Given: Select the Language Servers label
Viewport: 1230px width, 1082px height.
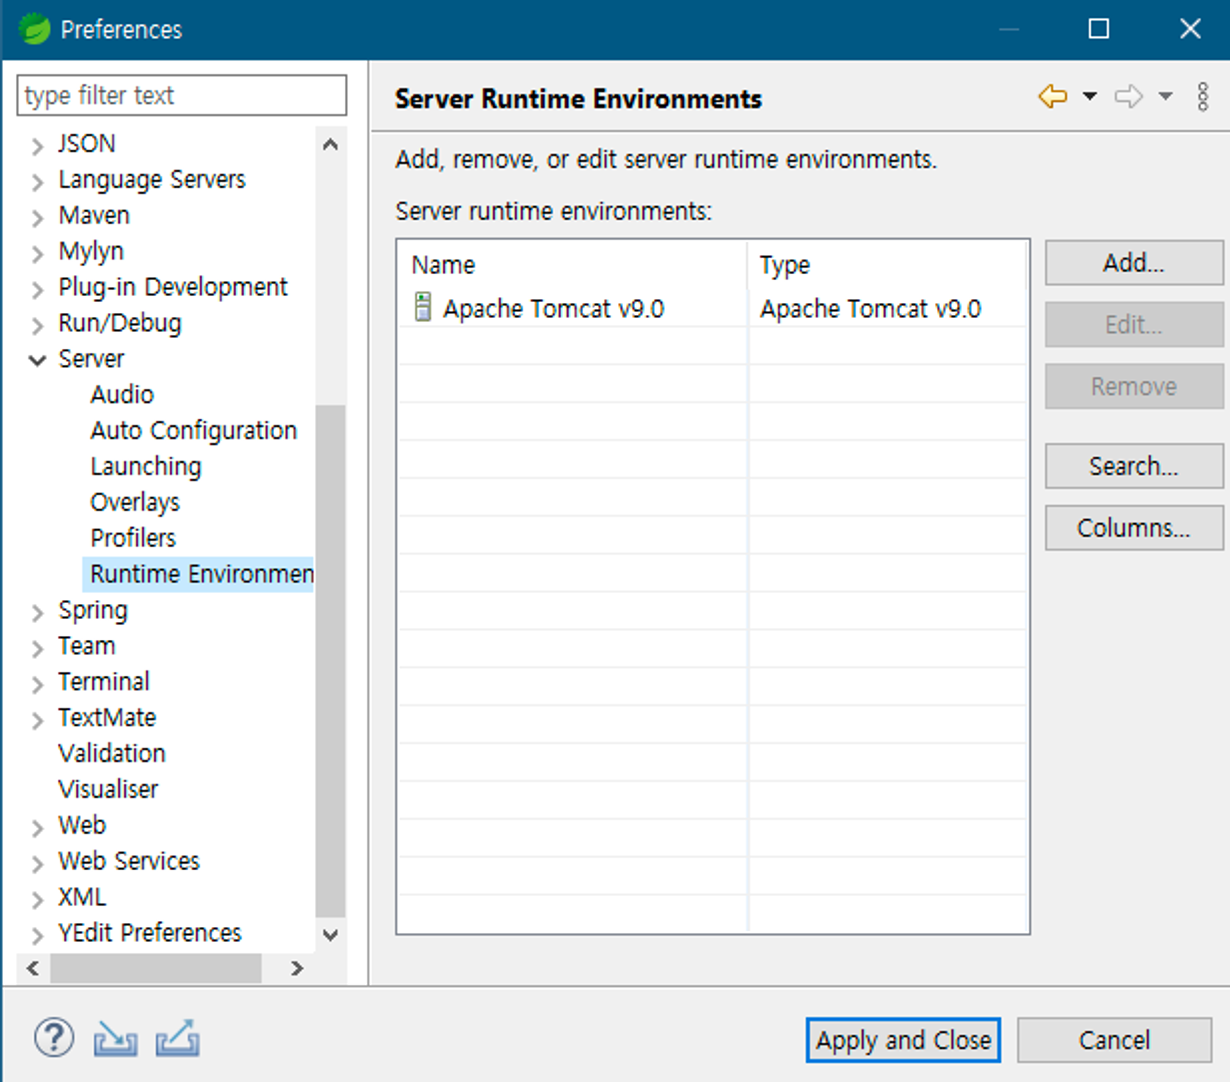Looking at the screenshot, I should pos(152,179).
